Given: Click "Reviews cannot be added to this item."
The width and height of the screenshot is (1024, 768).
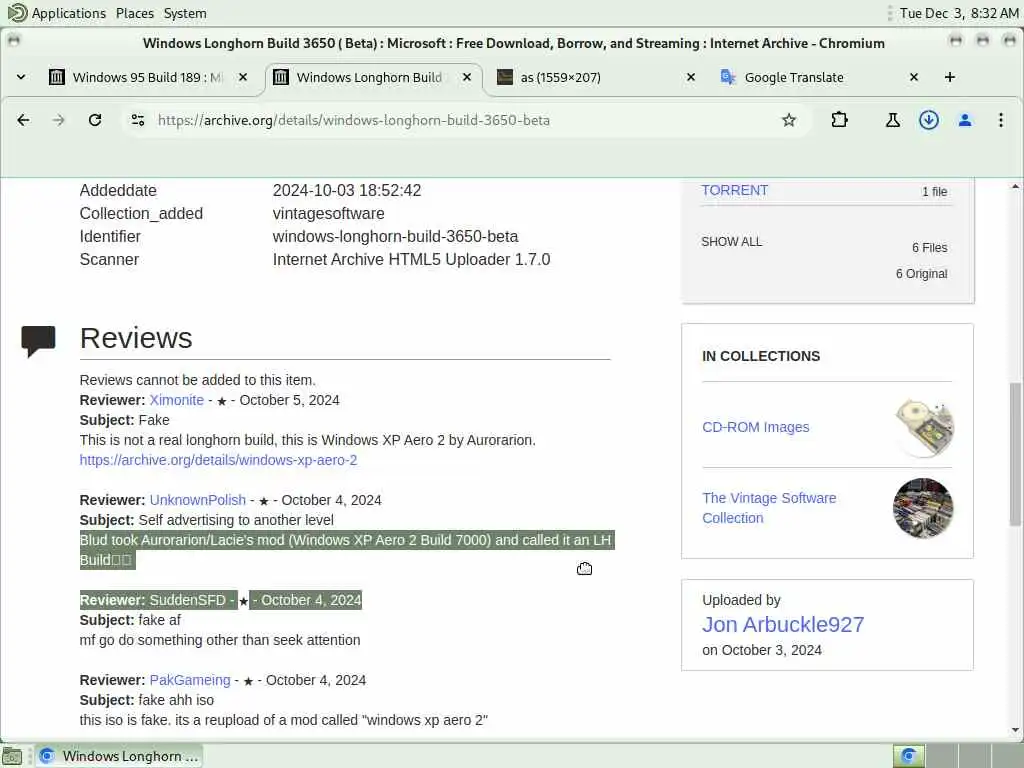Looking at the screenshot, I should pos(197,379).
